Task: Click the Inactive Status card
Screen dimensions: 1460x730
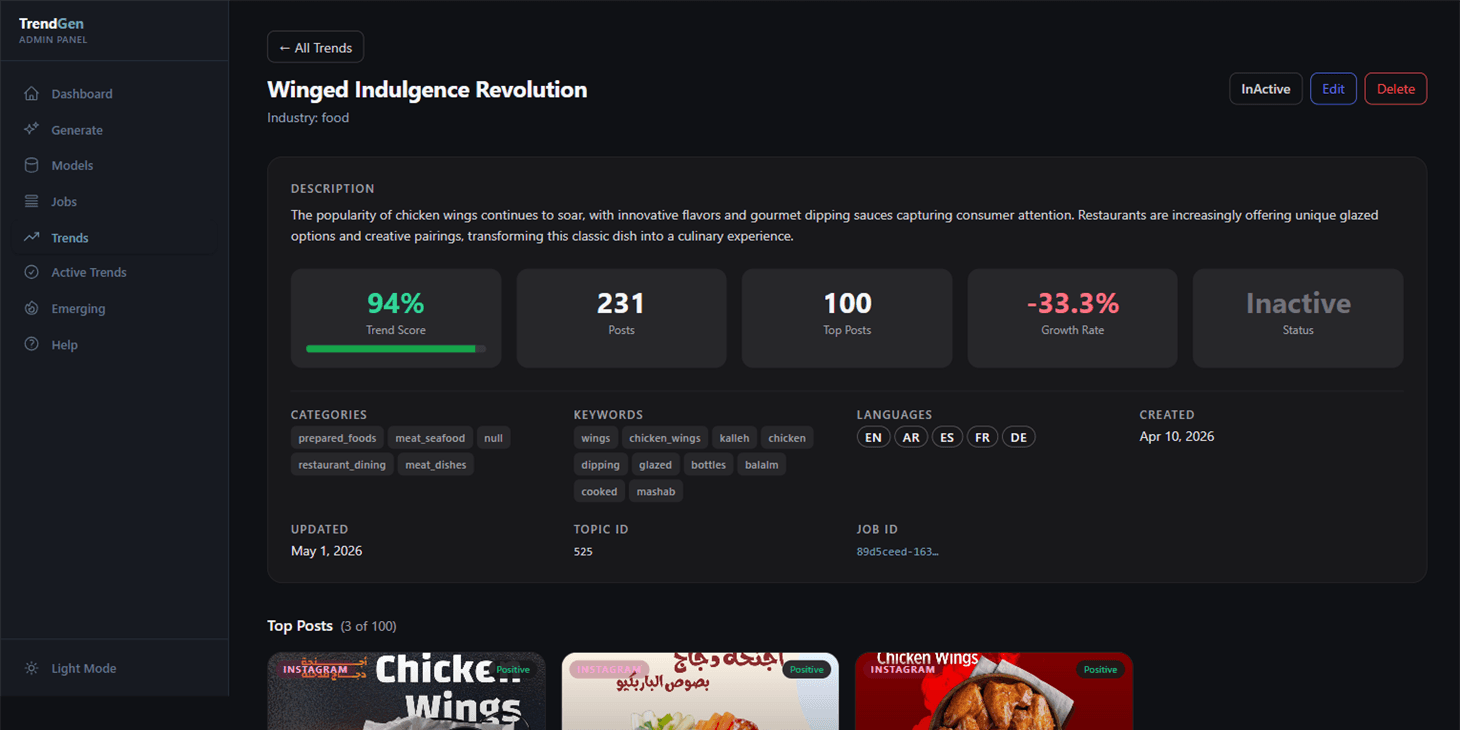Action: tap(1298, 318)
